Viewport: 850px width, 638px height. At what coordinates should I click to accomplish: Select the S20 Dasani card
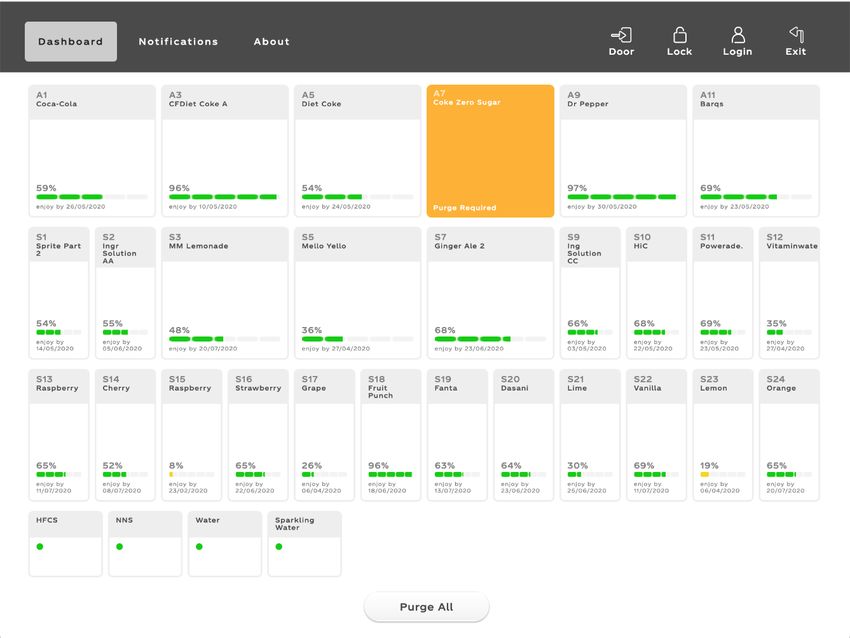pos(524,435)
